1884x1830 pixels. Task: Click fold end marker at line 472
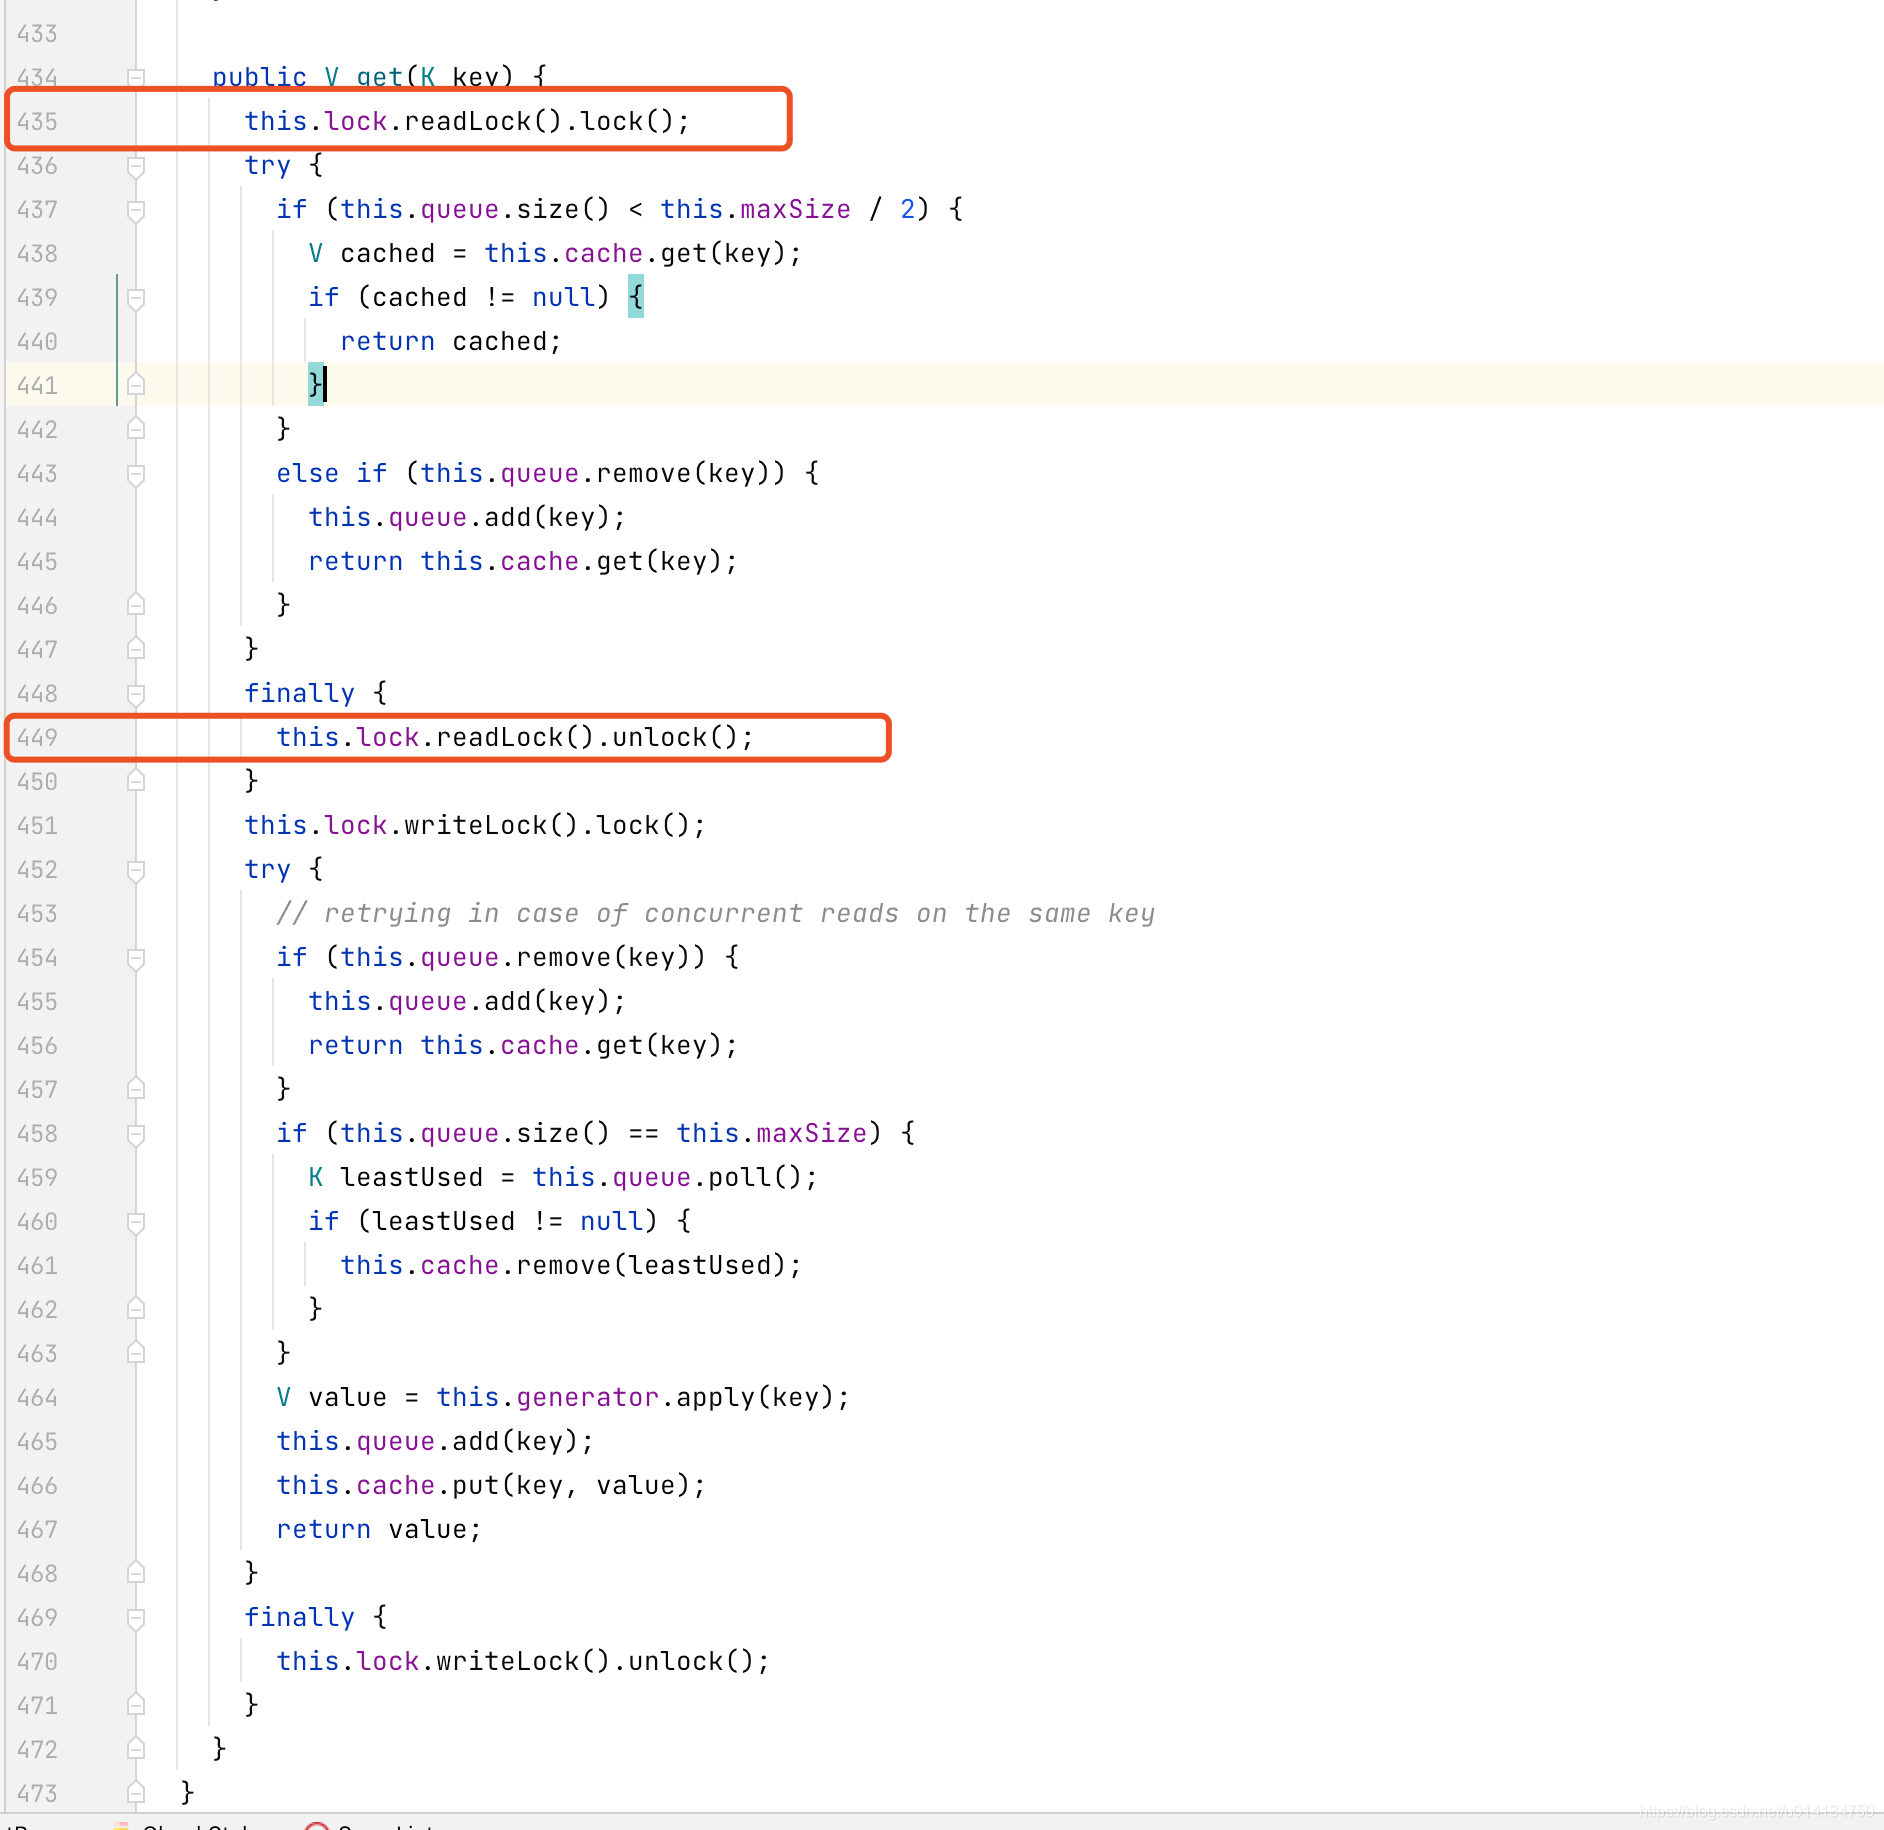pyautogui.click(x=136, y=1750)
